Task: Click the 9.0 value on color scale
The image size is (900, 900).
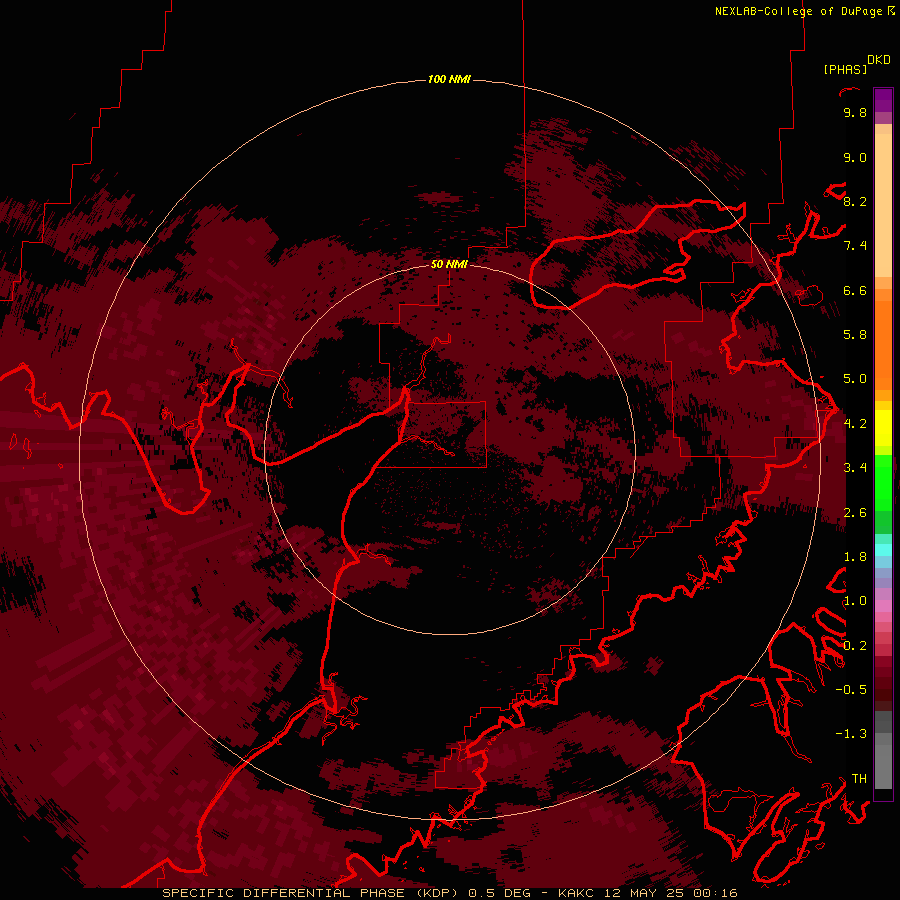Action: (x=855, y=157)
